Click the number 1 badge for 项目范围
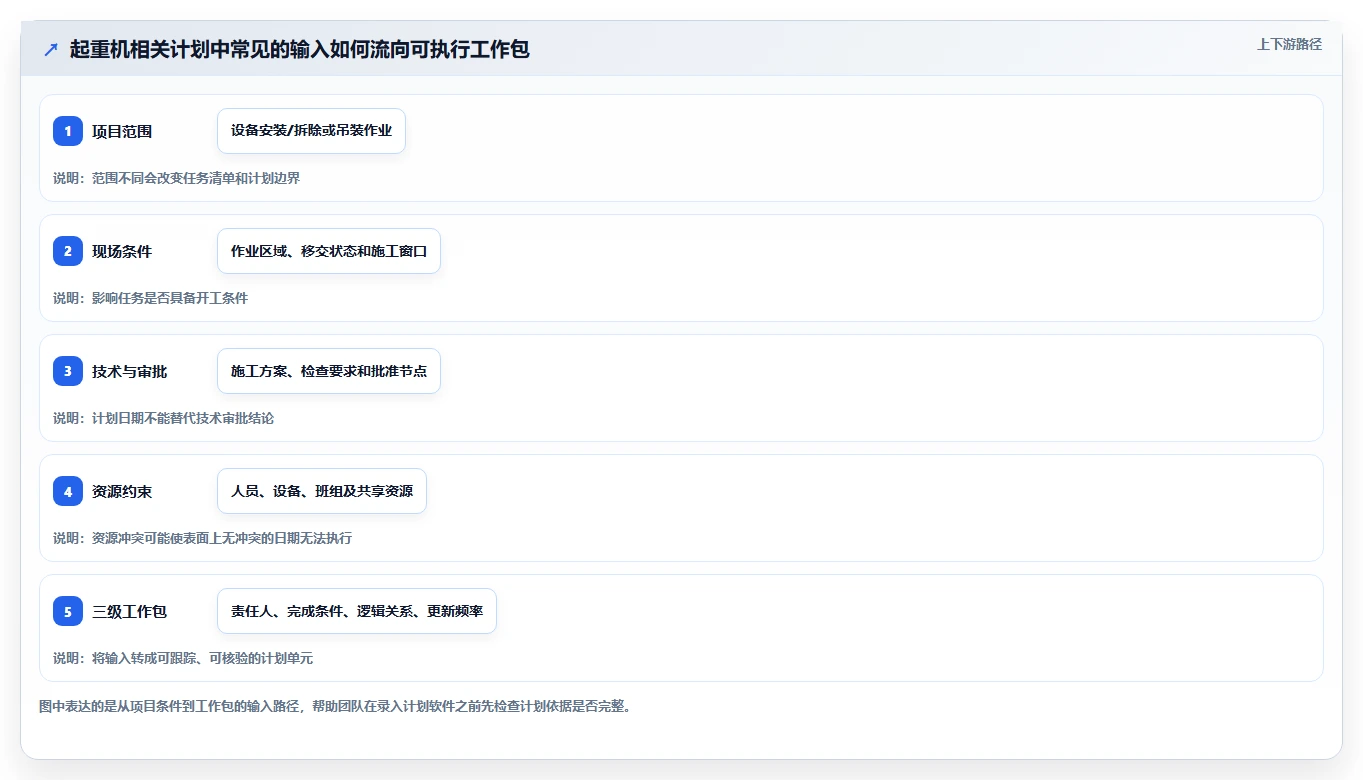This screenshot has height=780, width=1363. [68, 131]
